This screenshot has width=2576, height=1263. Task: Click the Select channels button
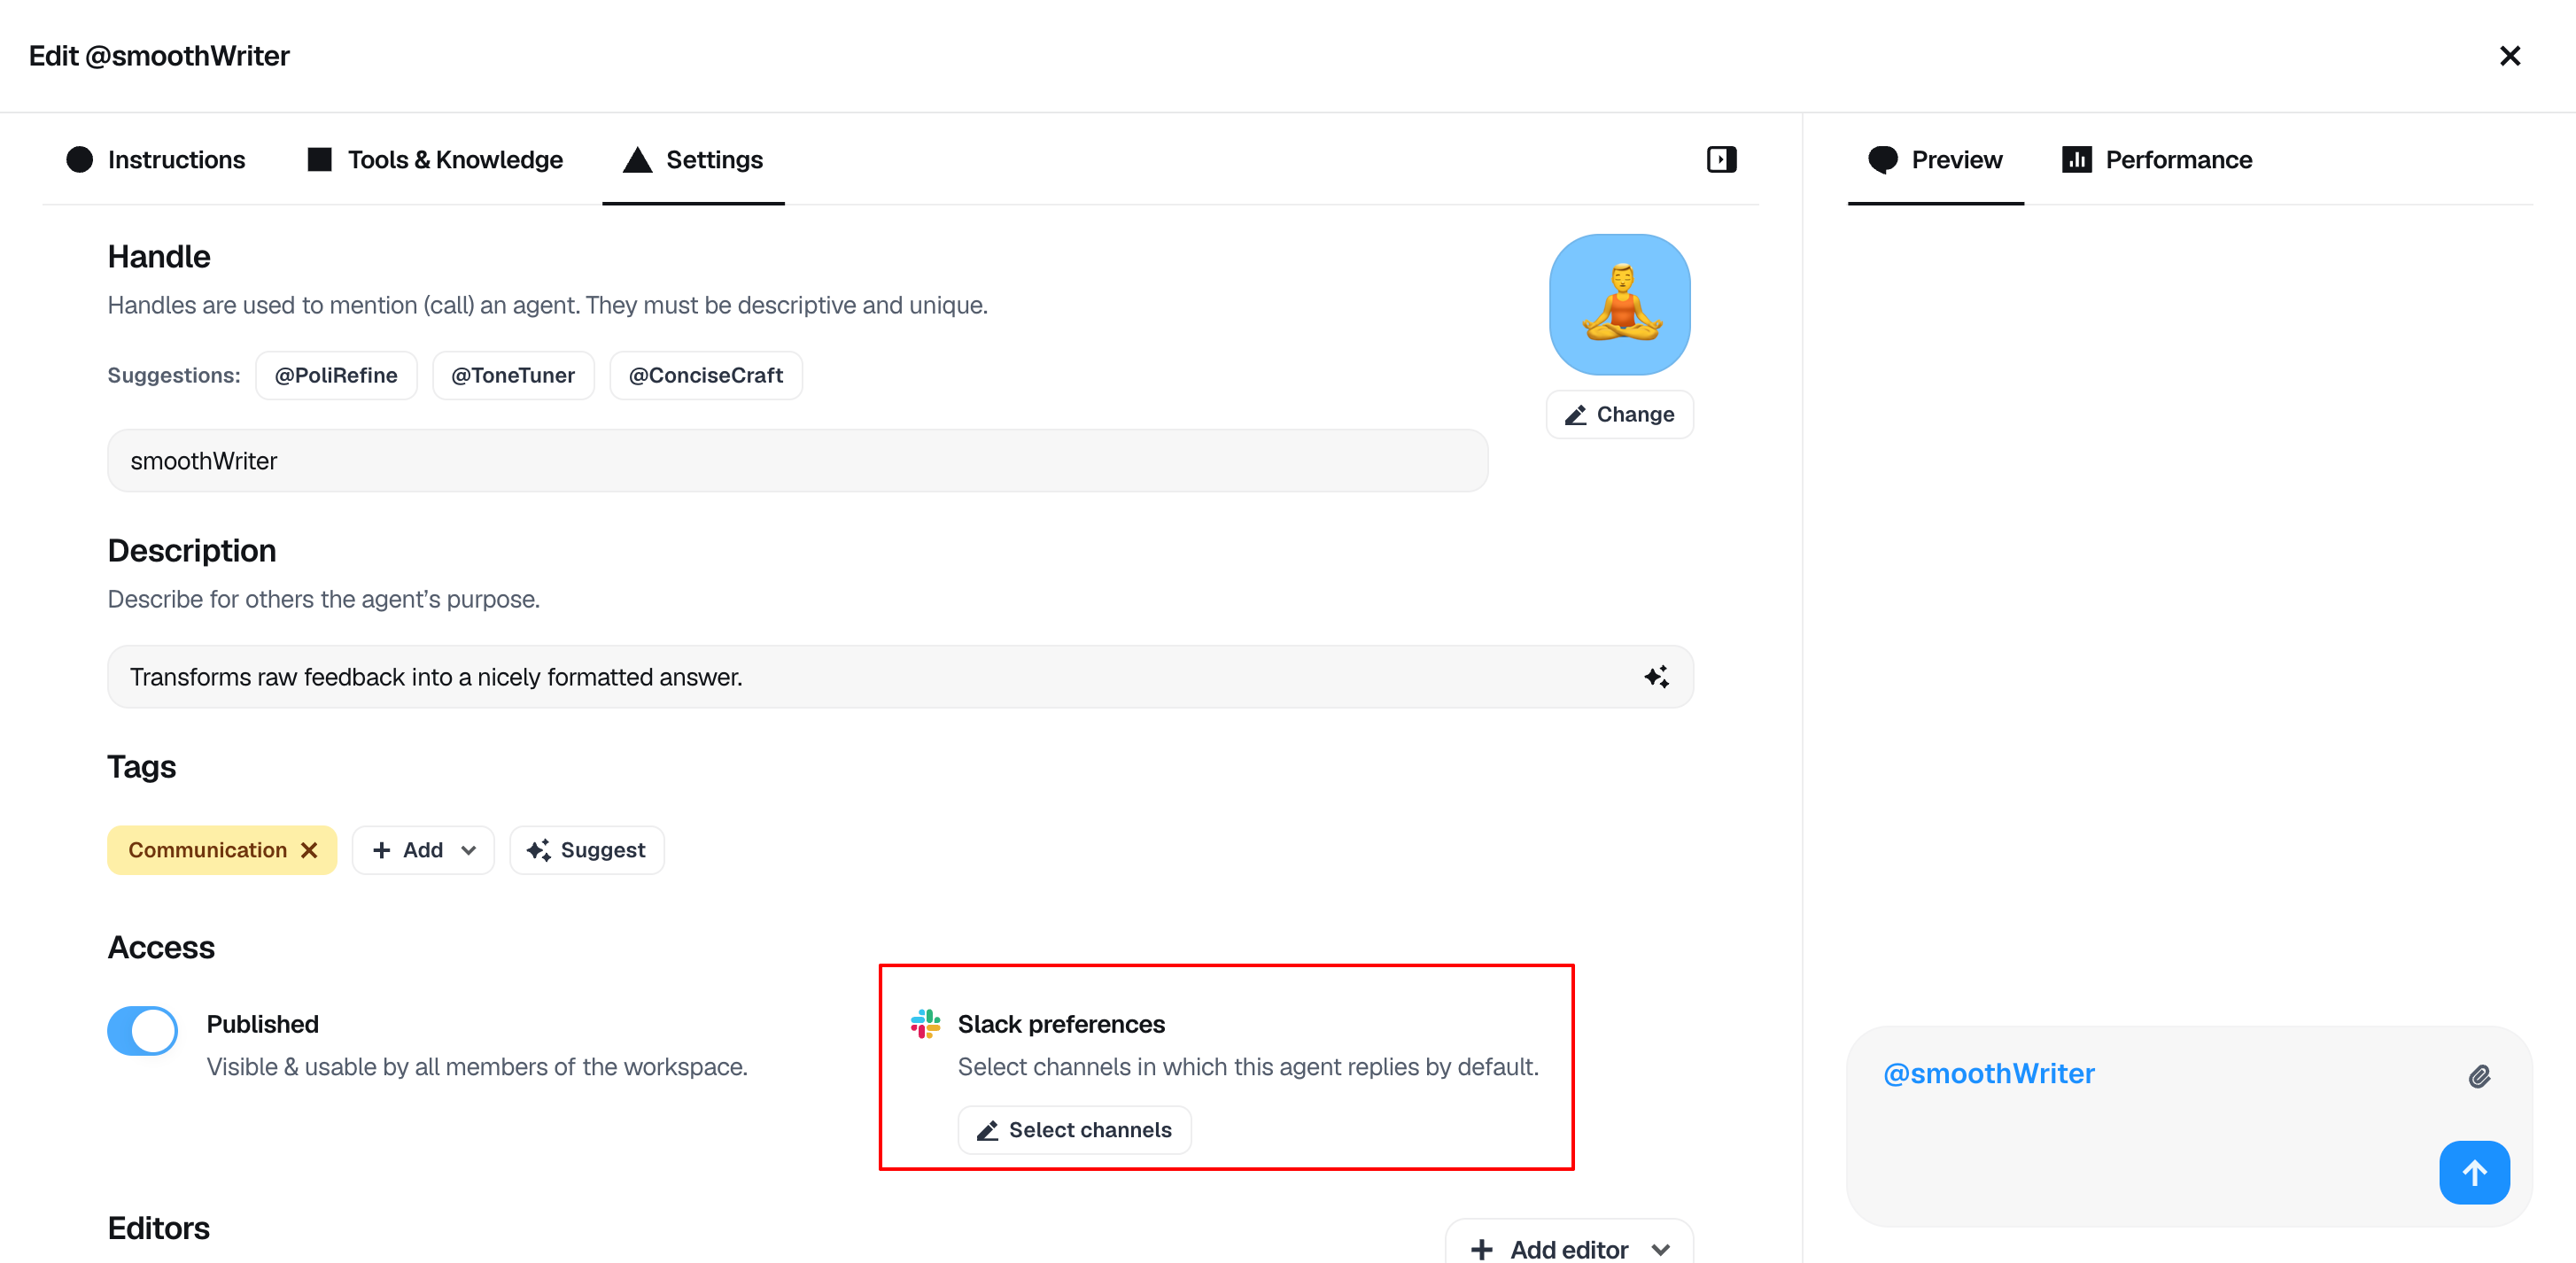pyautogui.click(x=1074, y=1130)
